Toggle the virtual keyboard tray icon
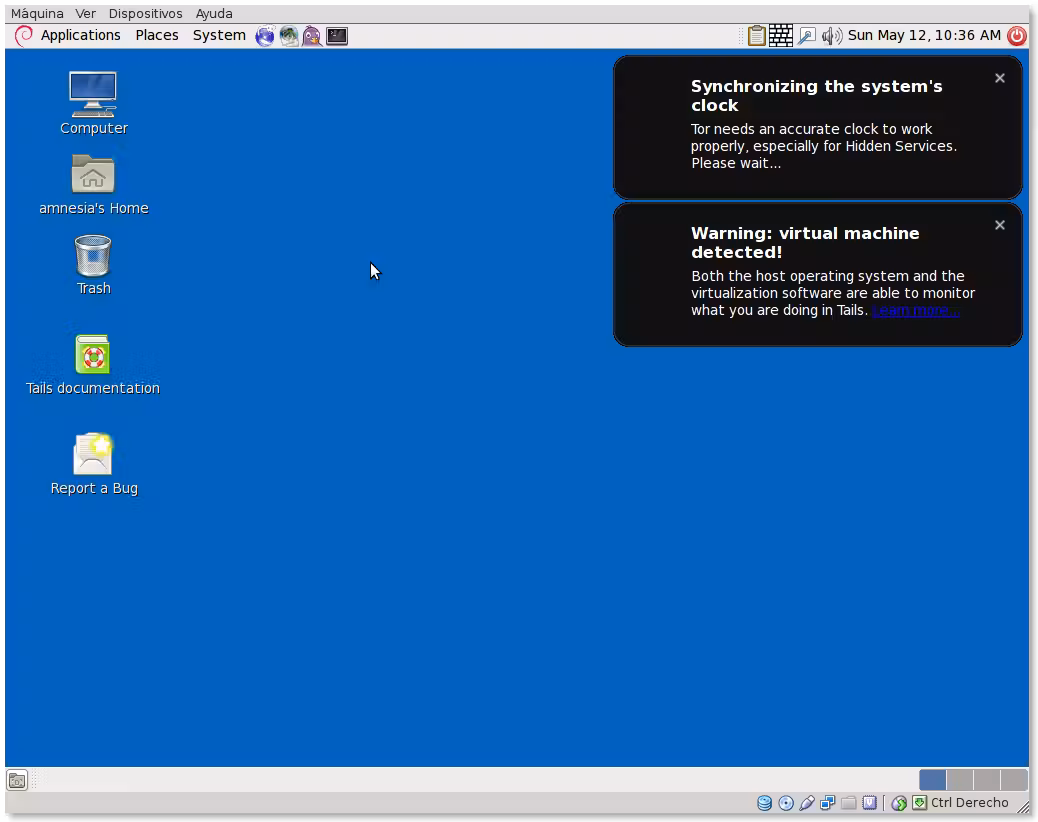This screenshot has width=1038, height=822. (781, 36)
